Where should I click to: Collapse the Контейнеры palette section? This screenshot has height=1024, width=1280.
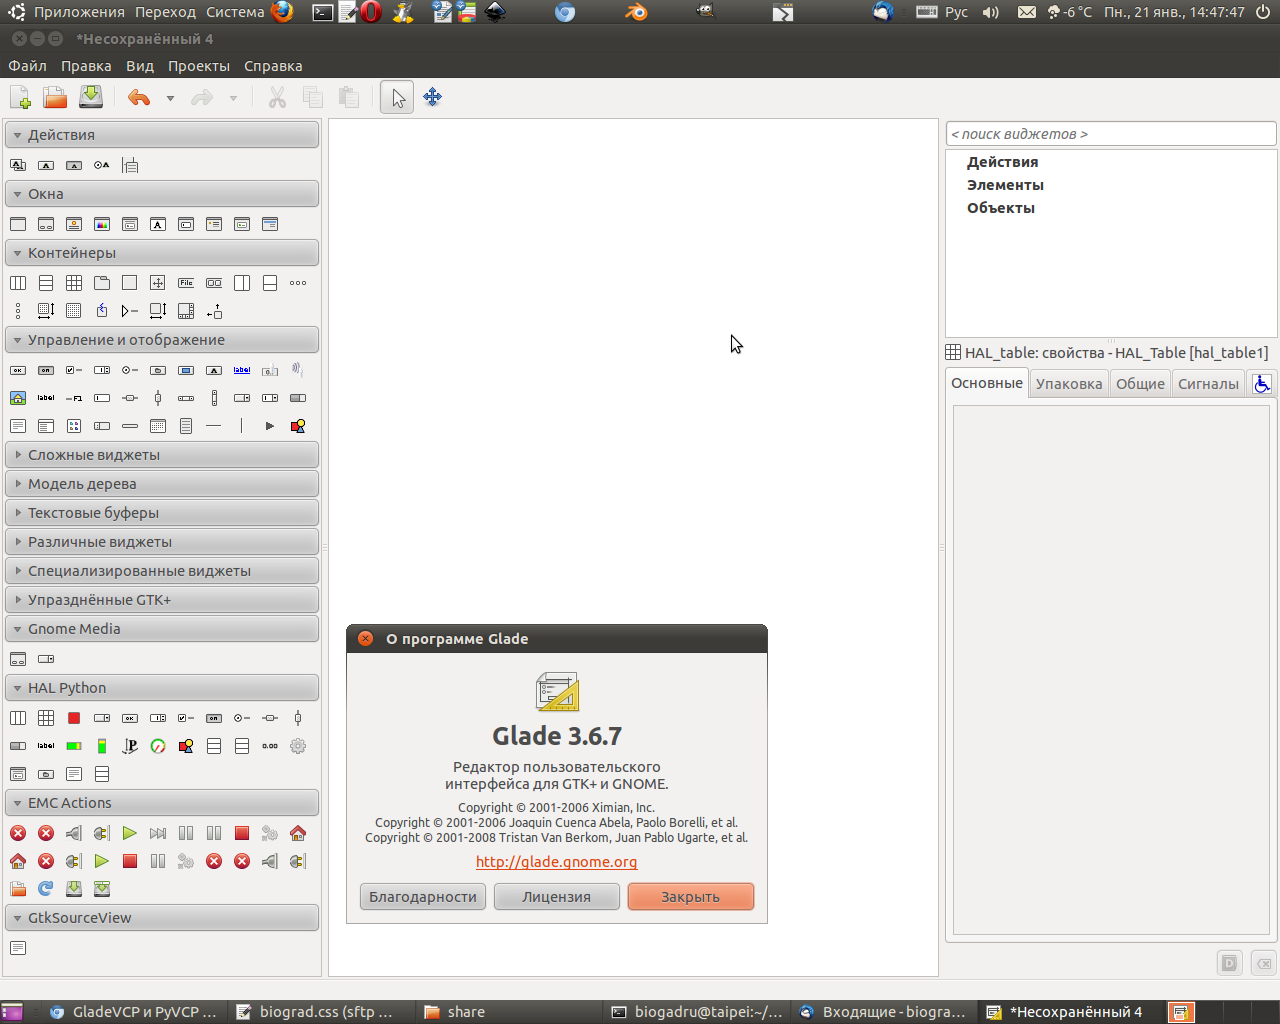[162, 253]
